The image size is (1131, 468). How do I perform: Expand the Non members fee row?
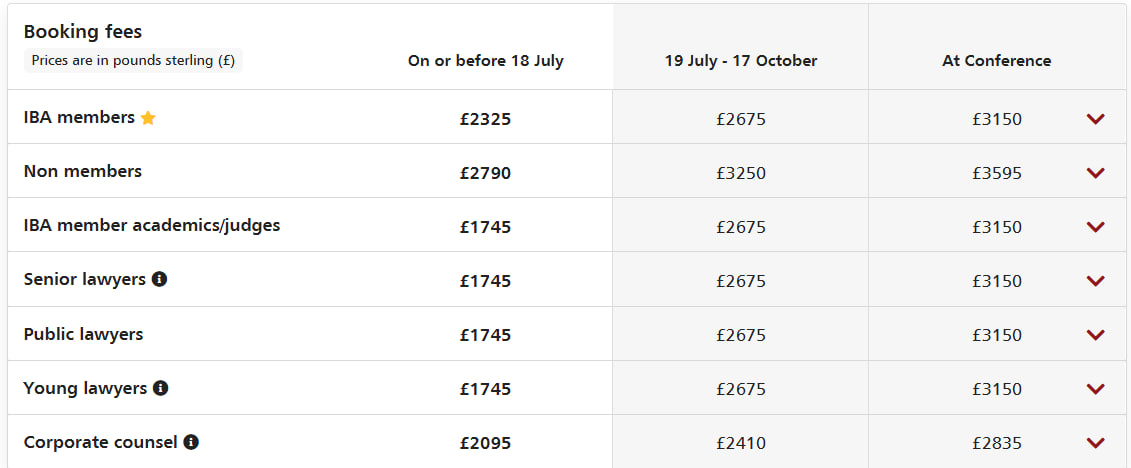[1095, 173]
